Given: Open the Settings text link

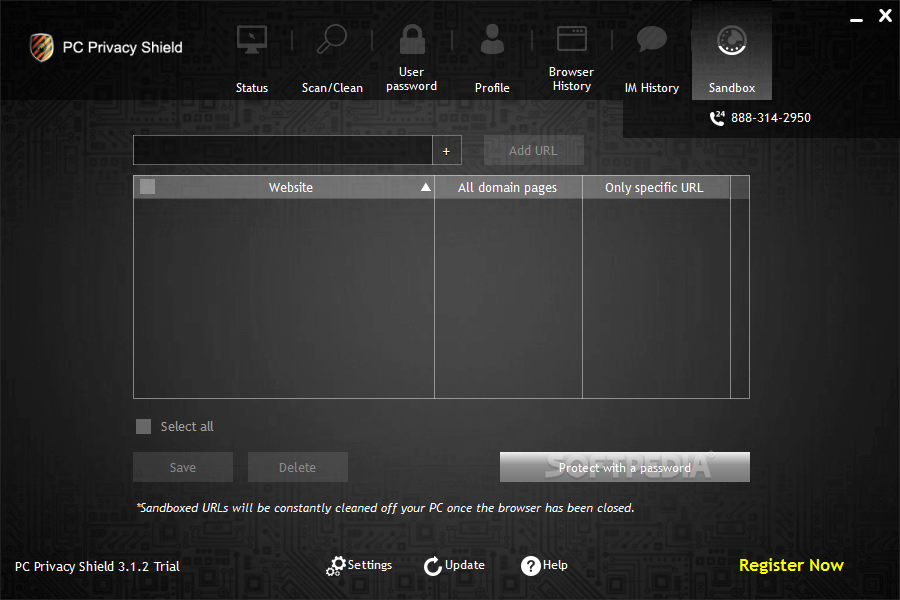Looking at the screenshot, I should [x=370, y=565].
